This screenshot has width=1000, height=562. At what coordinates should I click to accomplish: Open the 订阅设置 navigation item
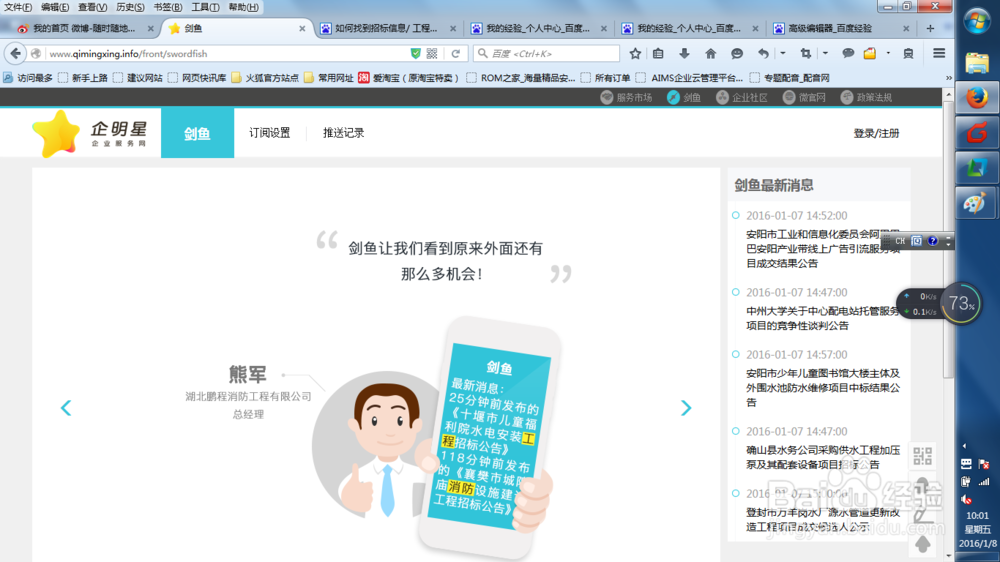[x=270, y=133]
